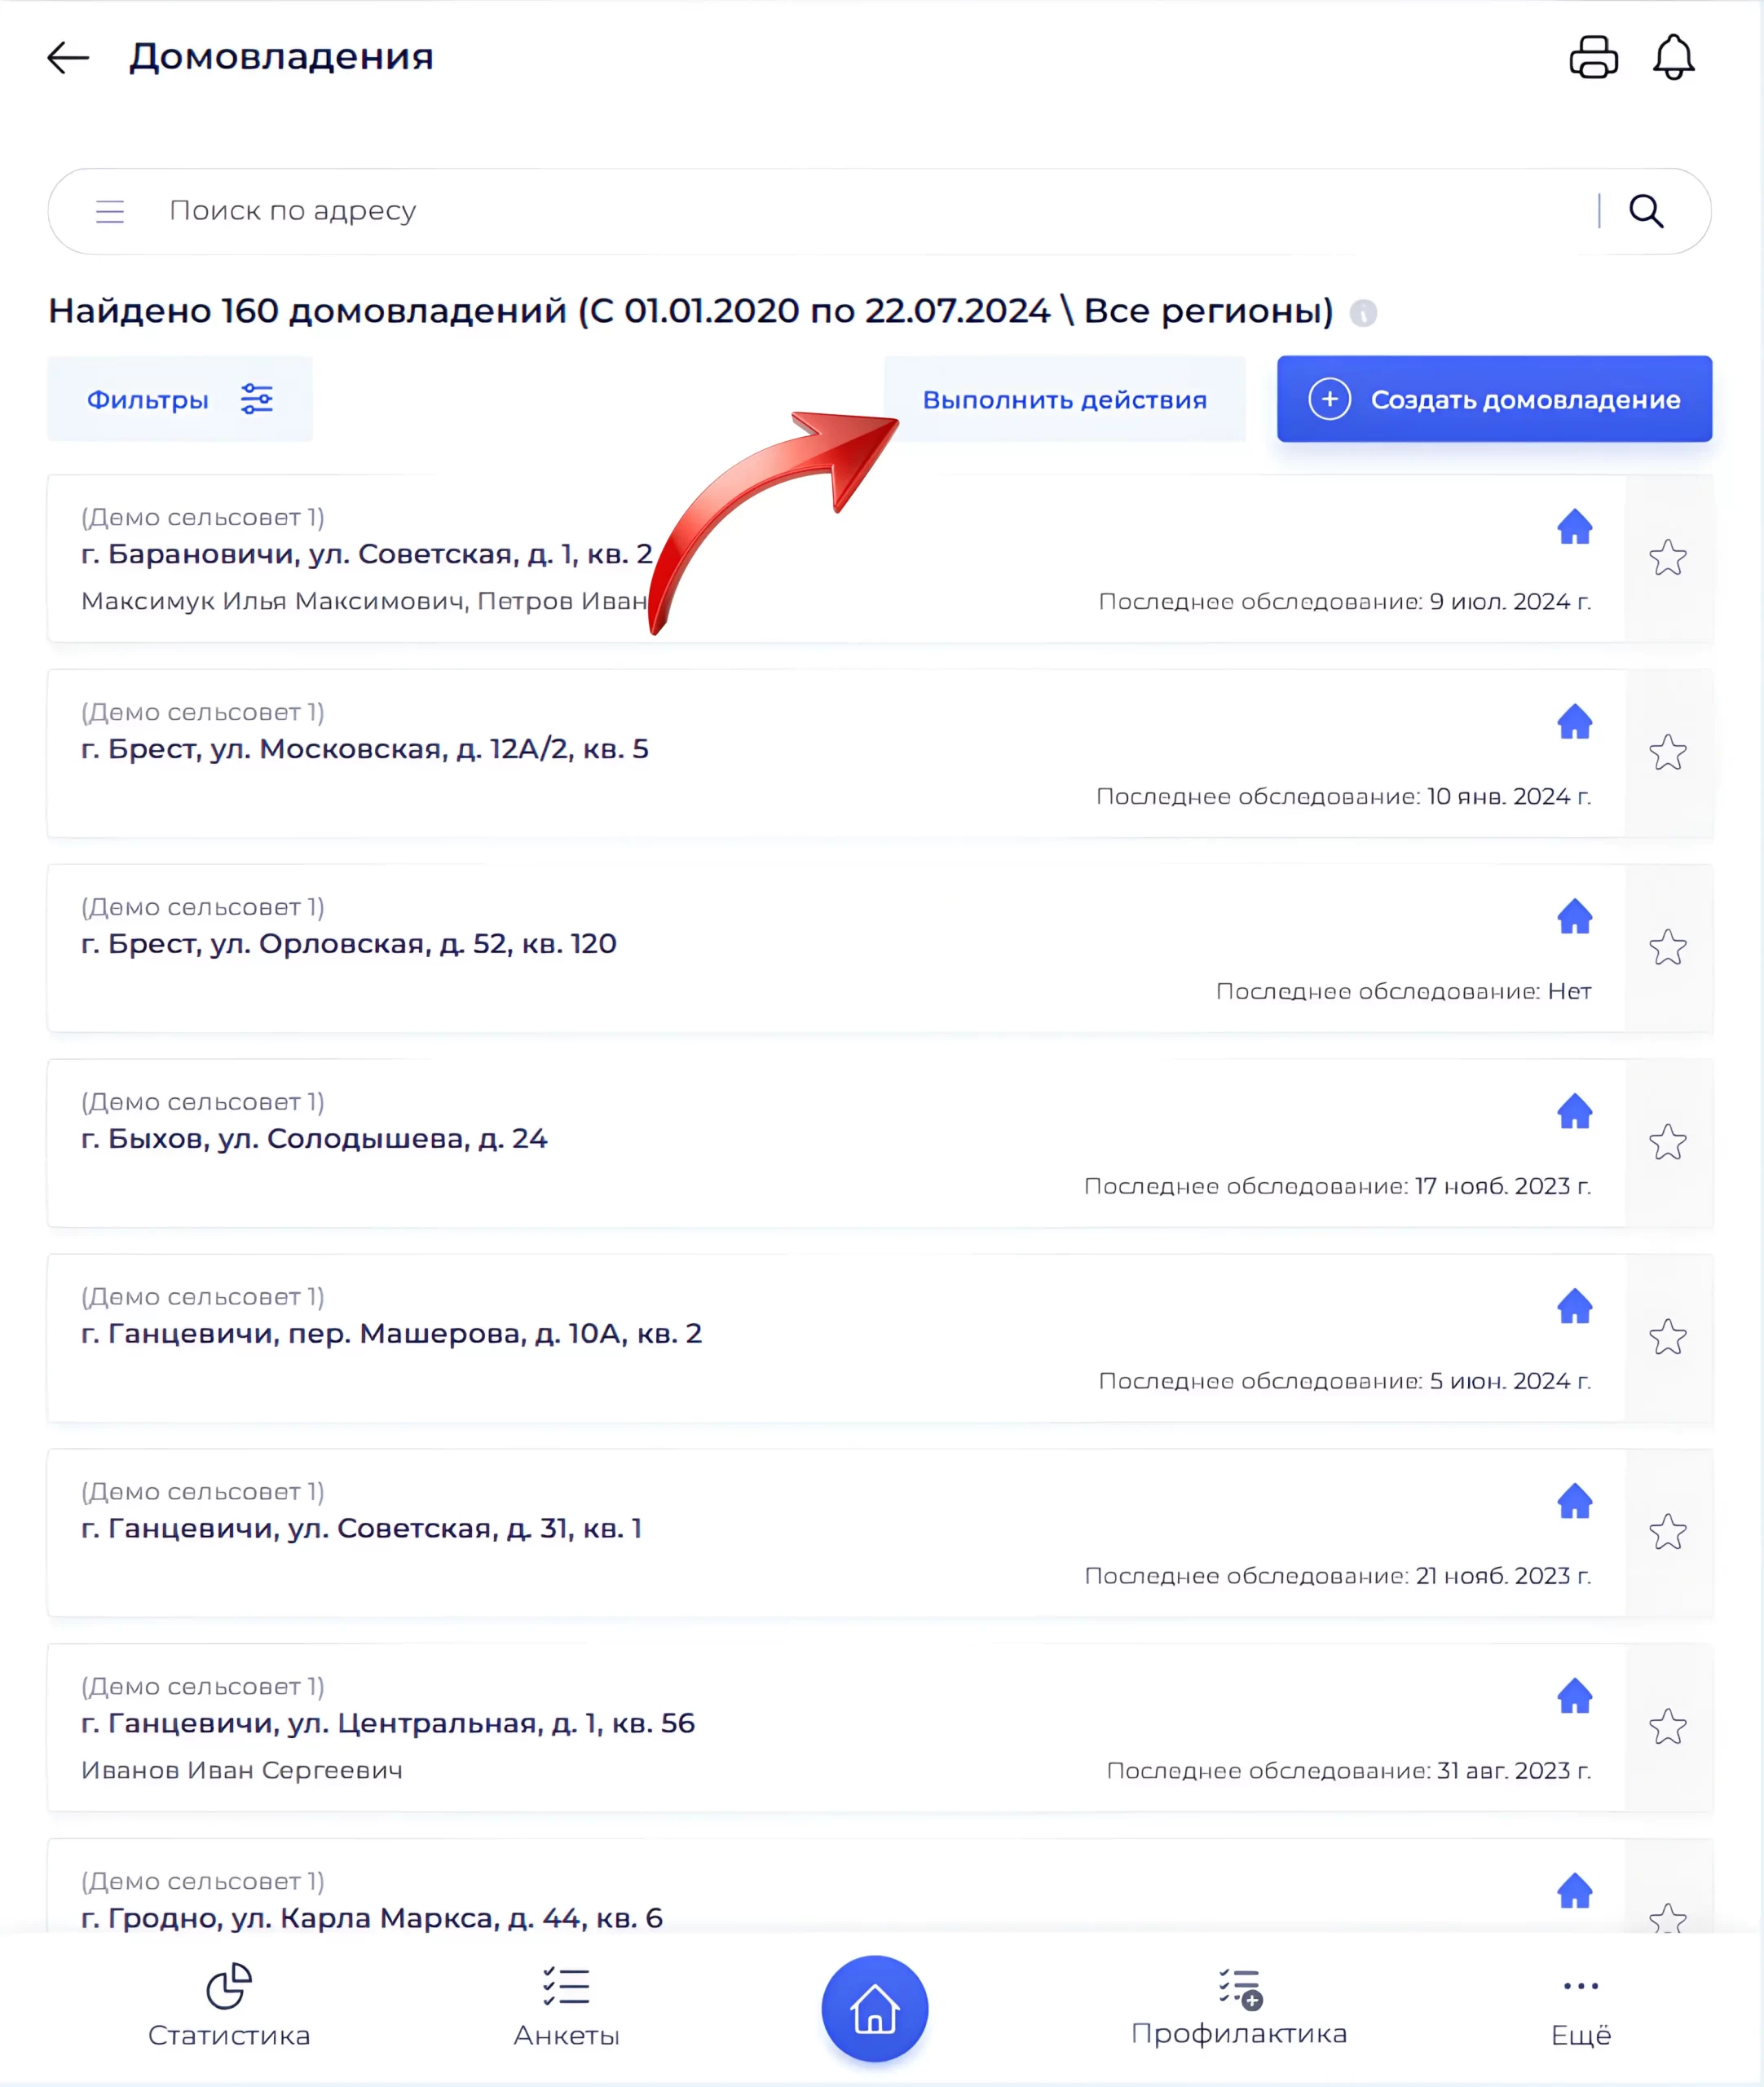The height and width of the screenshot is (2087, 1764).
Task: Open the Фильтры panel
Action: tap(180, 399)
